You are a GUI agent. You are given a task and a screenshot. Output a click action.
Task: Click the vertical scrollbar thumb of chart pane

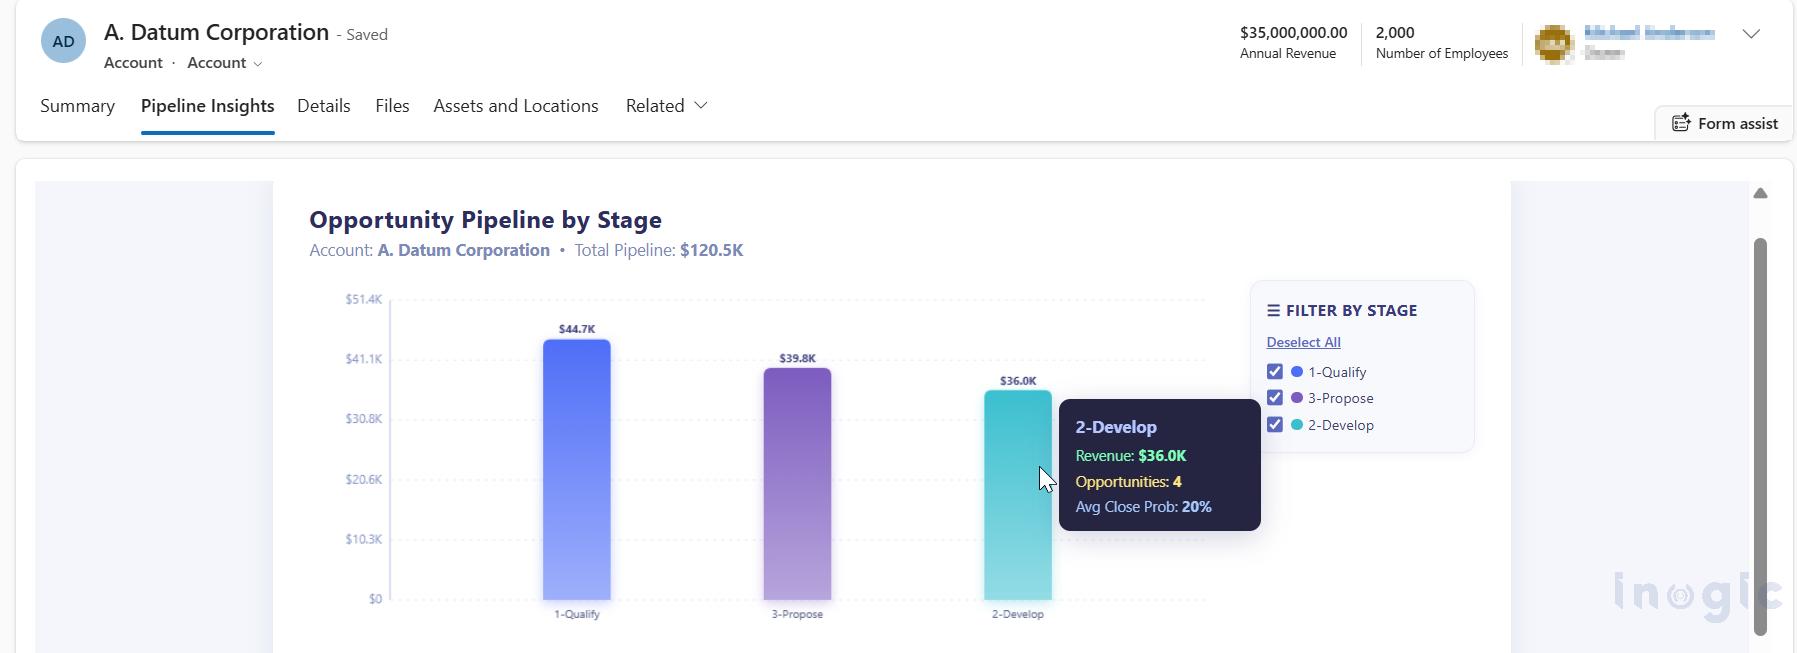coord(1760,436)
